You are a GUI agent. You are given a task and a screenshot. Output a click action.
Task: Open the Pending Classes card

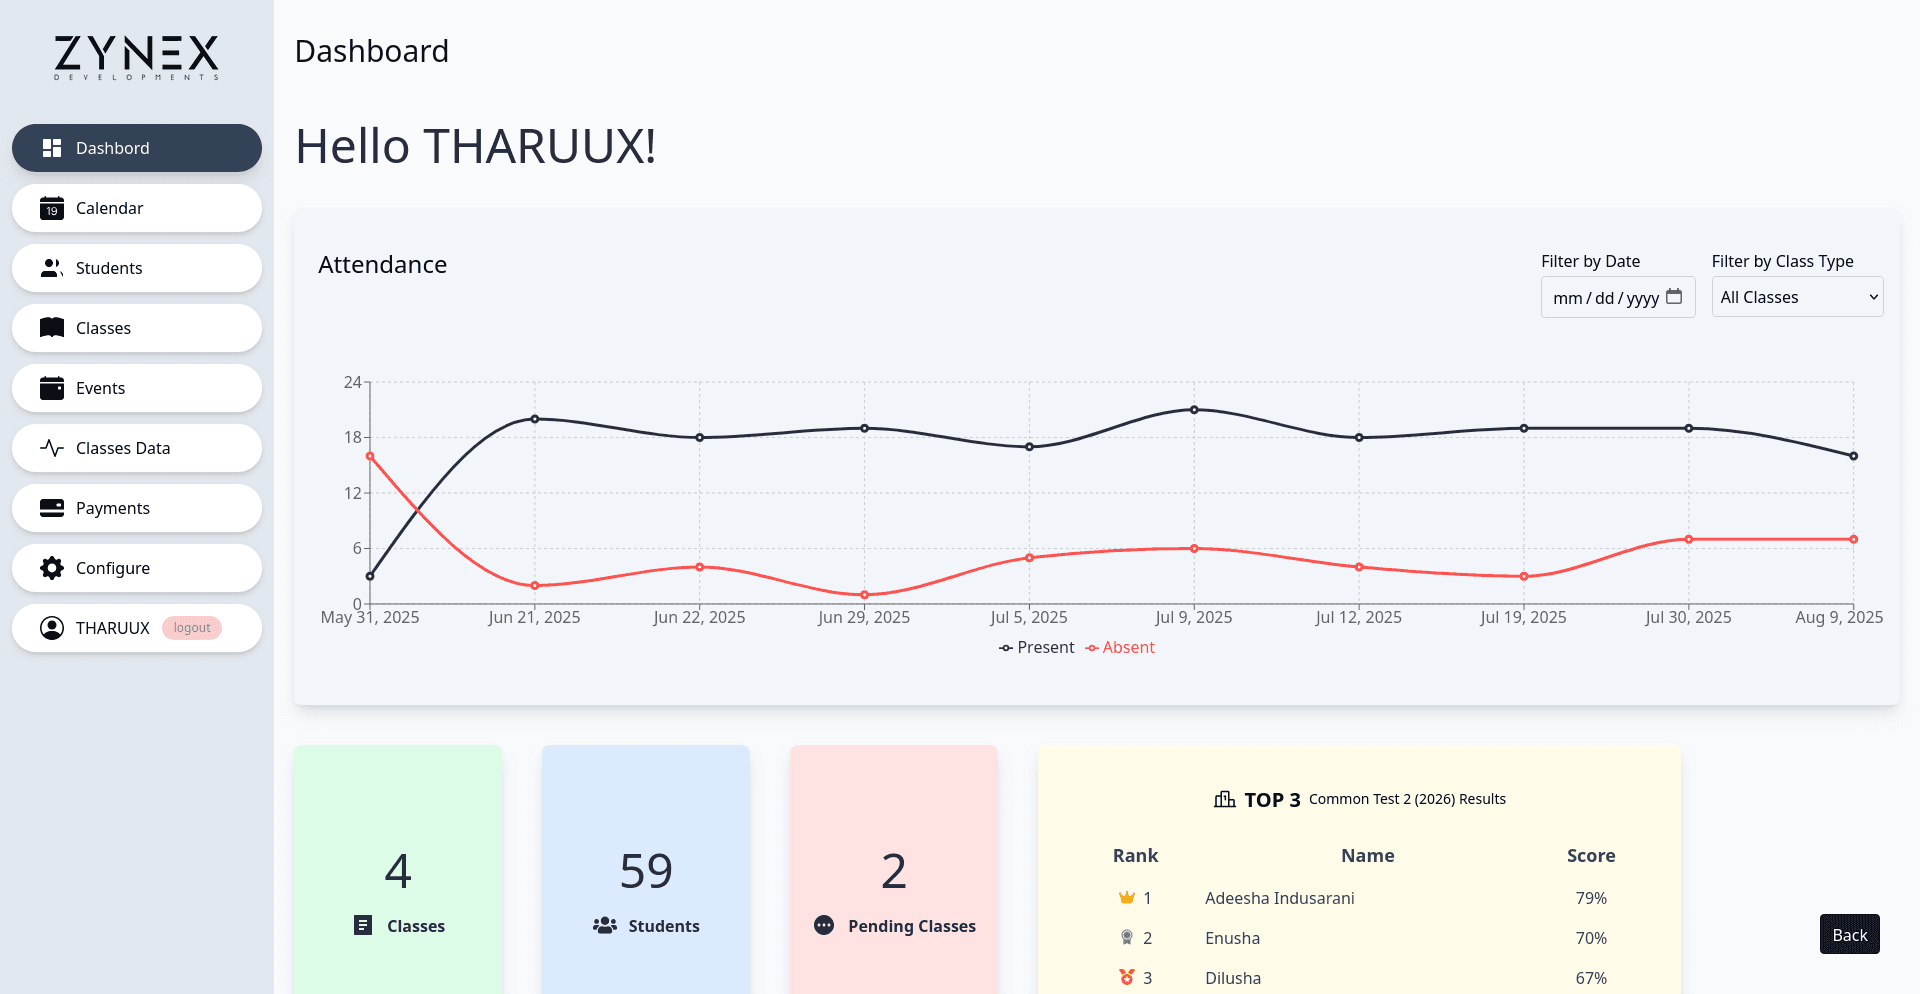[x=894, y=870]
